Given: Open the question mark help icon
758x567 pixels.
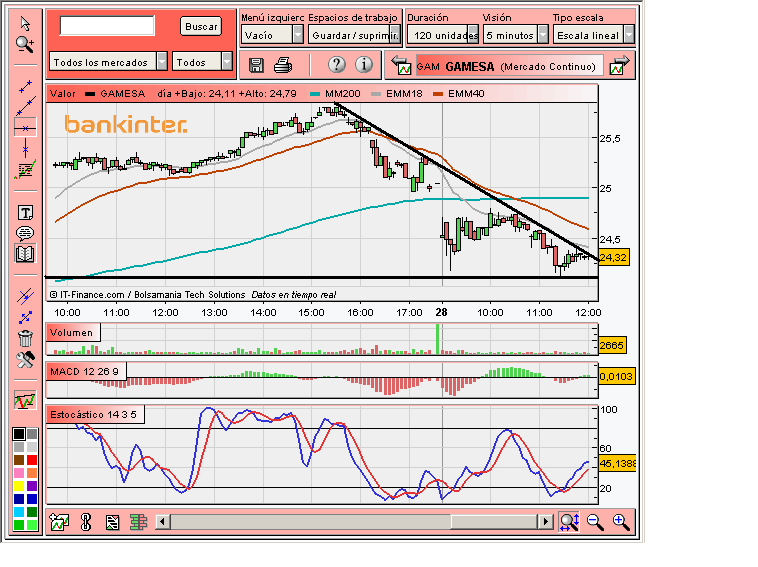Looking at the screenshot, I should tap(337, 64).
